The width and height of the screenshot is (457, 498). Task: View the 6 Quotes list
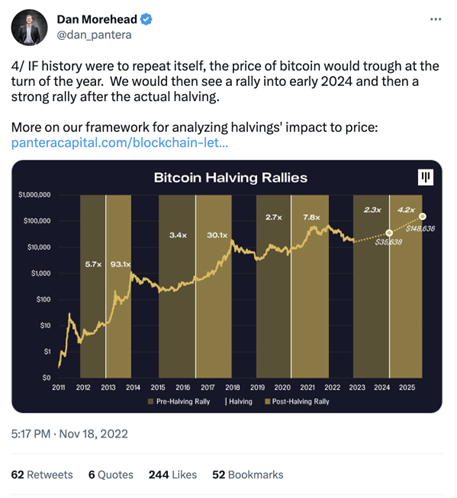[111, 475]
